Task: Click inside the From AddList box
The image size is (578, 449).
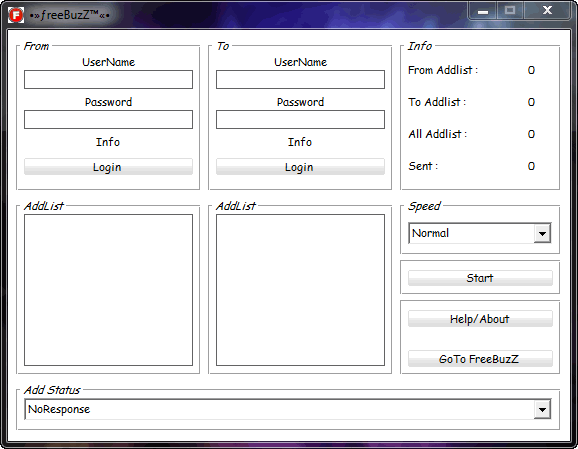Action: click(x=108, y=290)
